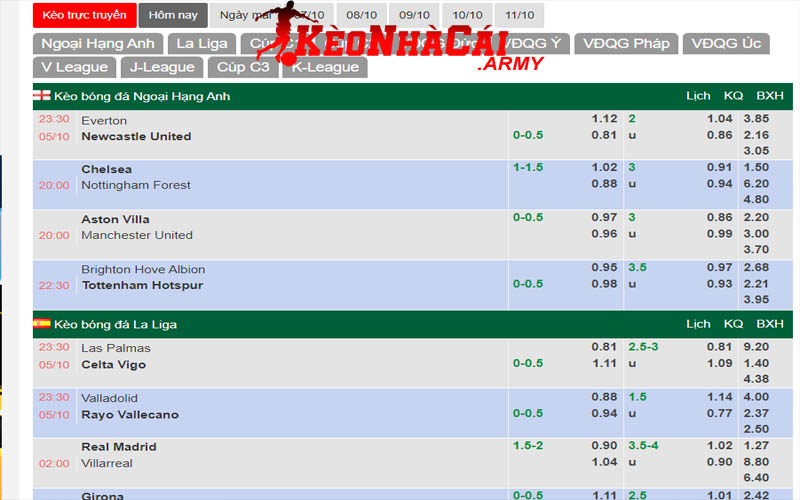View BXH in the Ngoại Hạng Anh header
800x500 pixels.
[769, 96]
